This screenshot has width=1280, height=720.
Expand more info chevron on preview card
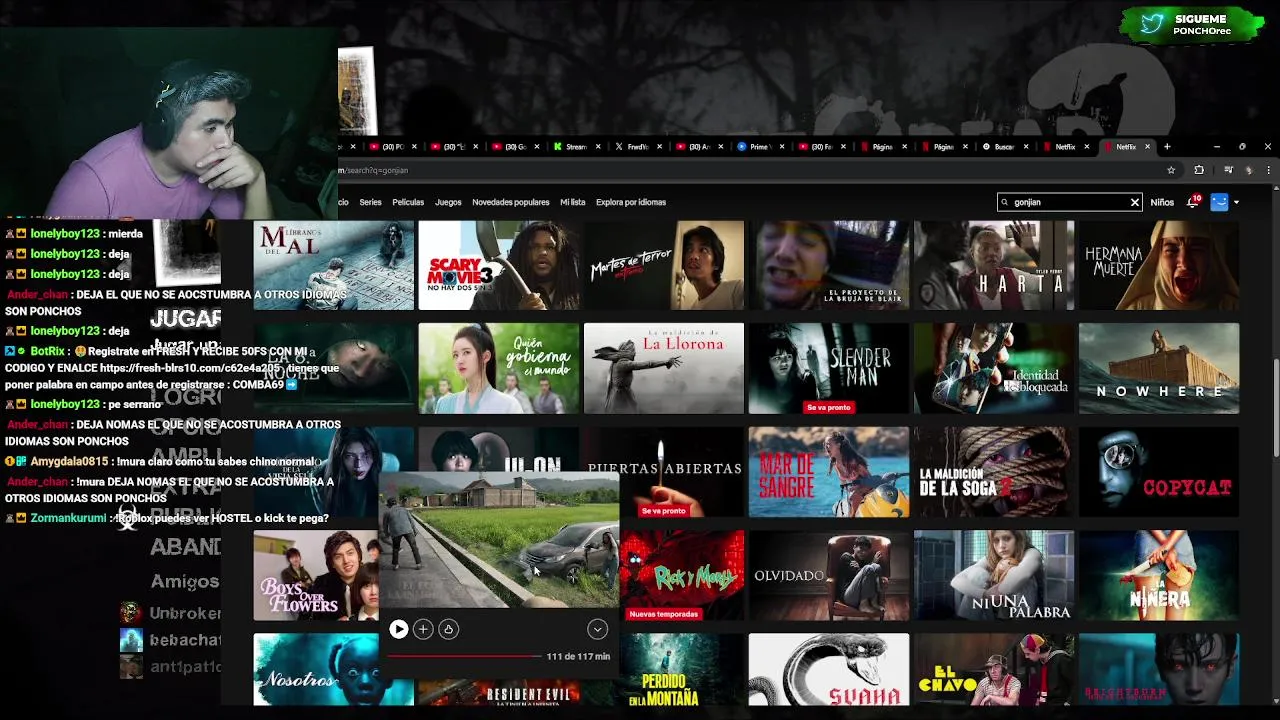coord(597,629)
